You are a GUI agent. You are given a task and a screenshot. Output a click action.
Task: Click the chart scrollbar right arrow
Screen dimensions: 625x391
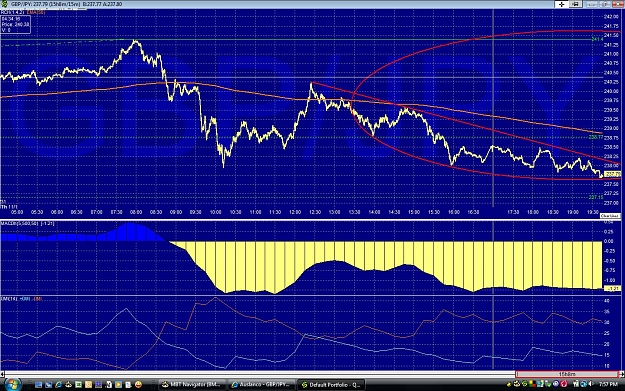coord(622,374)
